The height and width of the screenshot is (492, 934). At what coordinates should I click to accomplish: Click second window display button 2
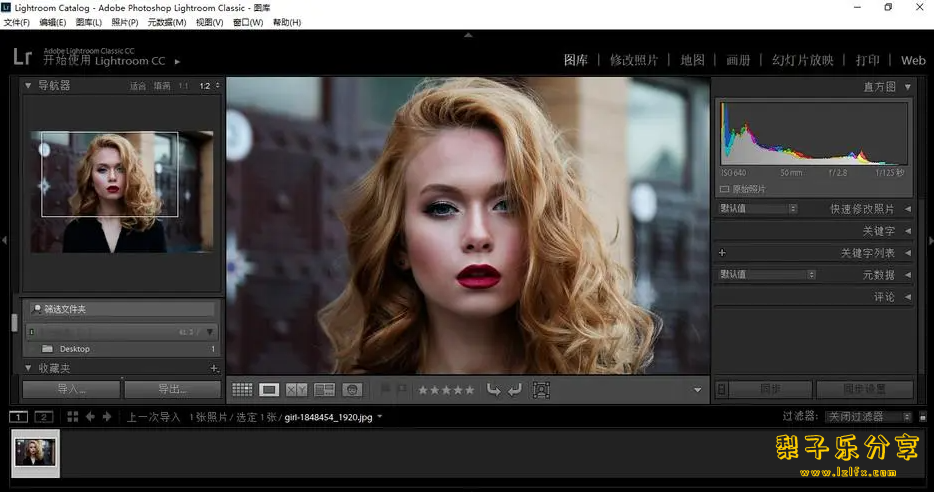(x=43, y=417)
